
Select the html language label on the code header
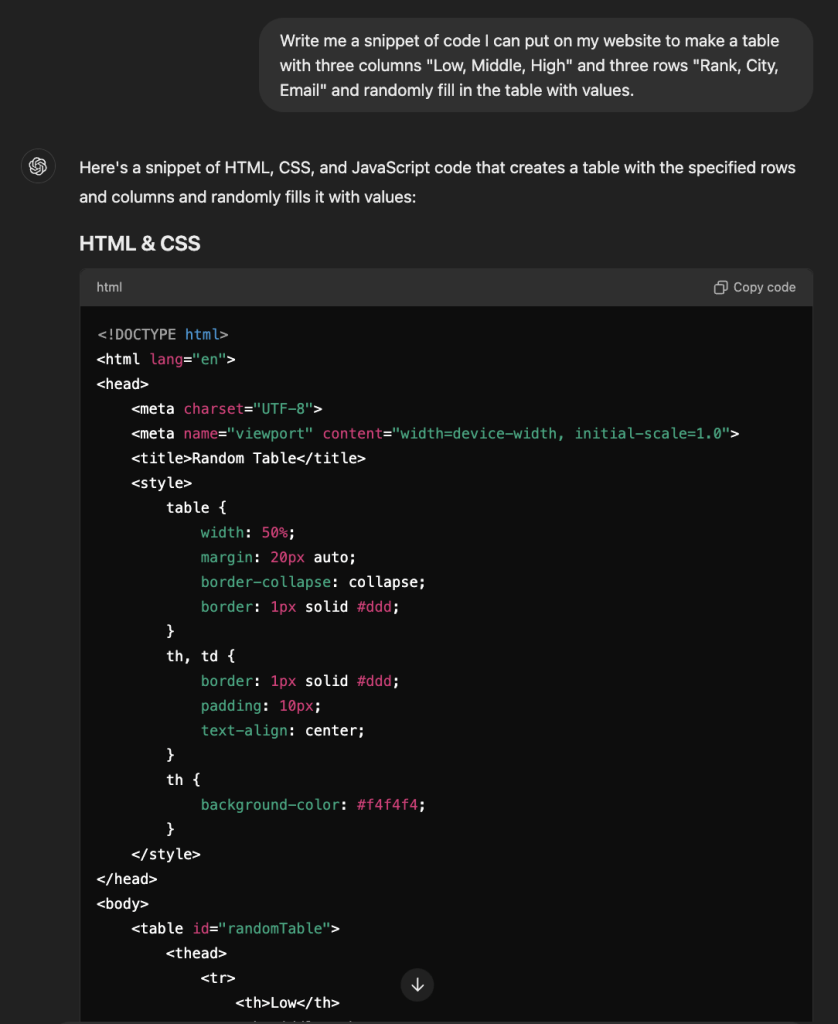pos(109,287)
